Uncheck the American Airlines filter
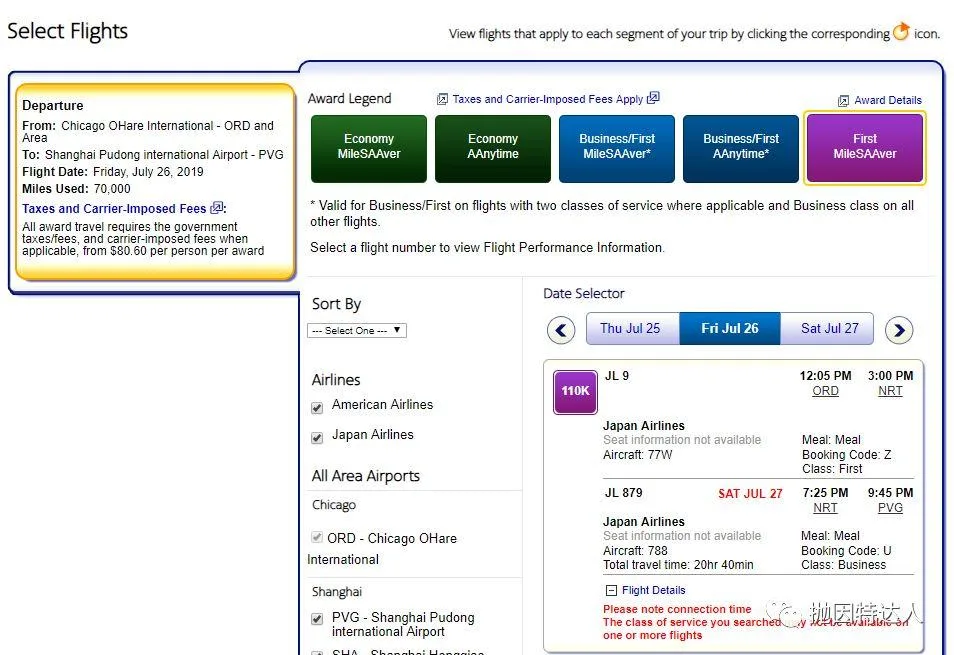Viewport: 954px width, 655px height. (x=317, y=407)
